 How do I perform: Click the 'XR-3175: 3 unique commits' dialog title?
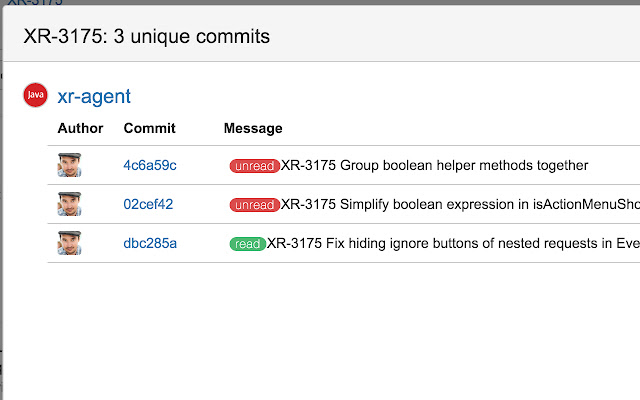click(x=146, y=38)
